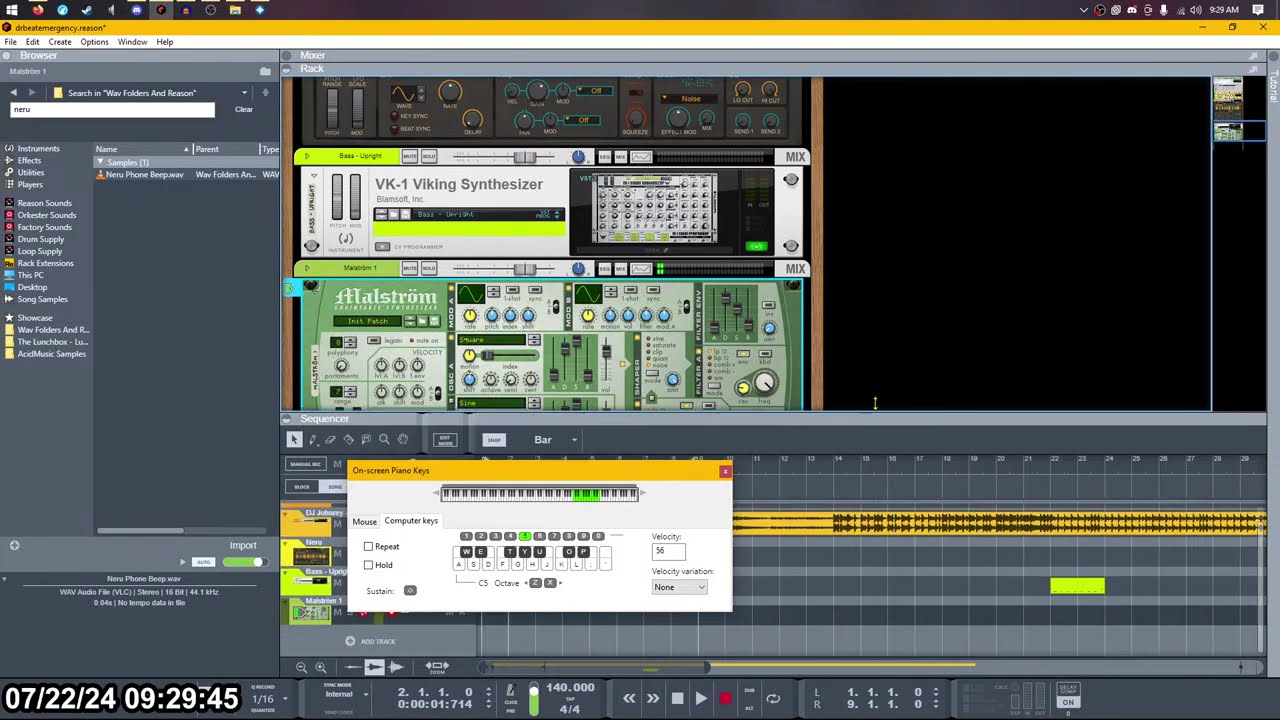
Task: Click the volume icon in system tray
Action: tap(1196, 10)
